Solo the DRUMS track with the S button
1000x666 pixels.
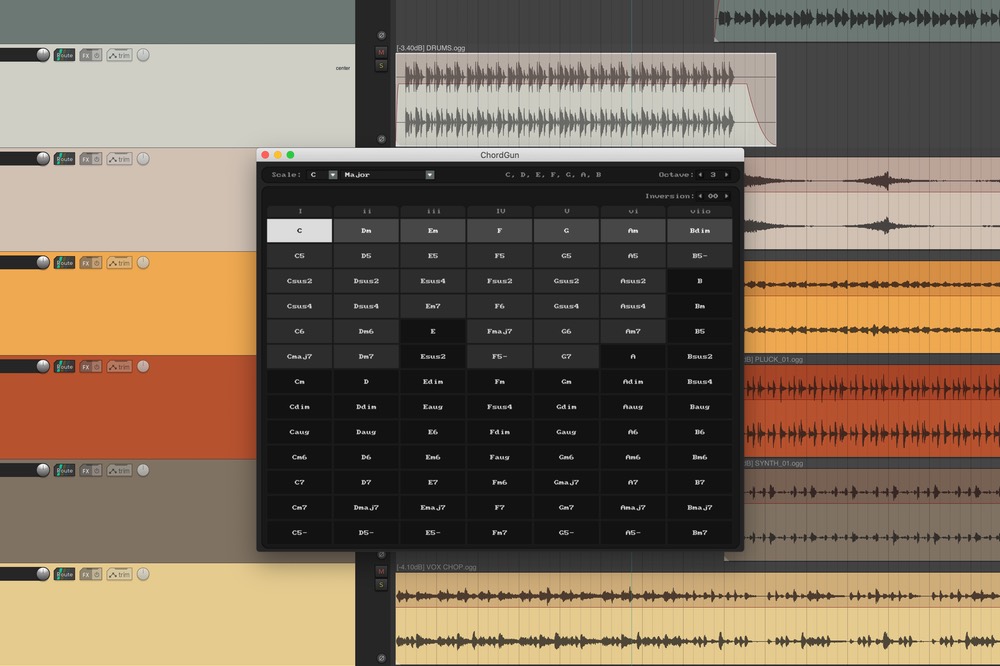(381, 65)
